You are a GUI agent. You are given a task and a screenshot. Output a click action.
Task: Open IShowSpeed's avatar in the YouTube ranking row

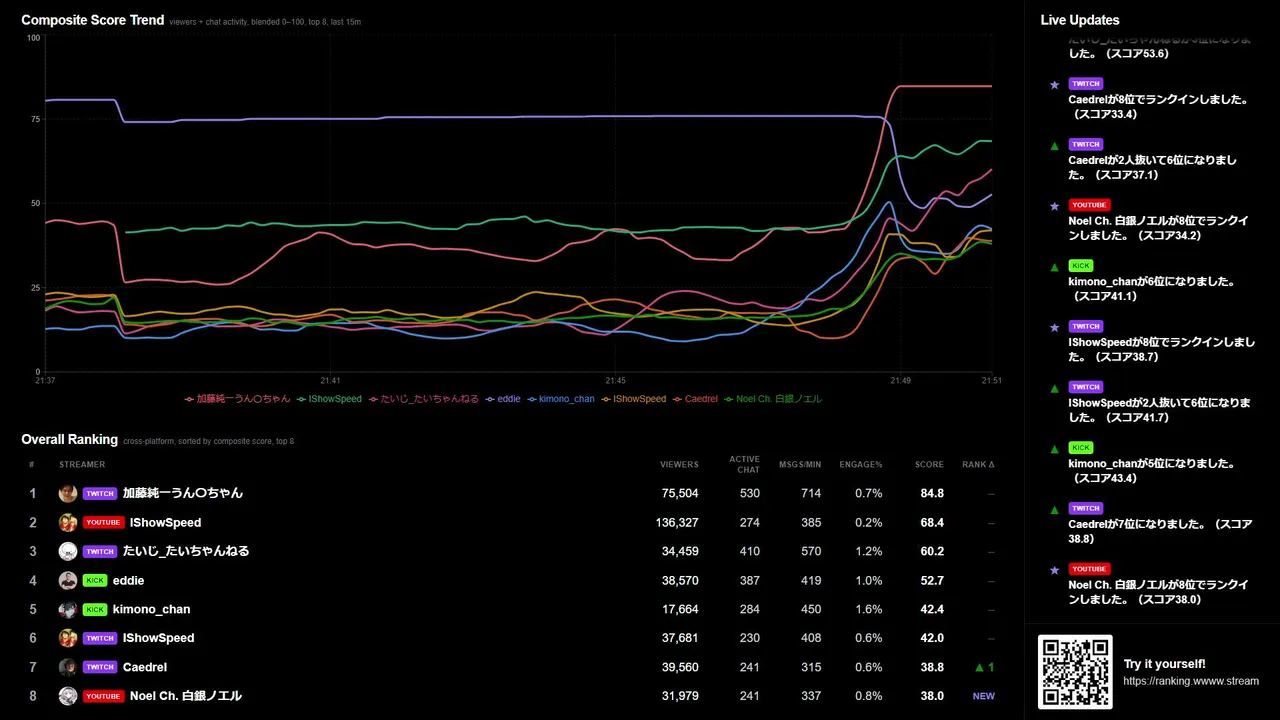pyautogui.click(x=68, y=522)
